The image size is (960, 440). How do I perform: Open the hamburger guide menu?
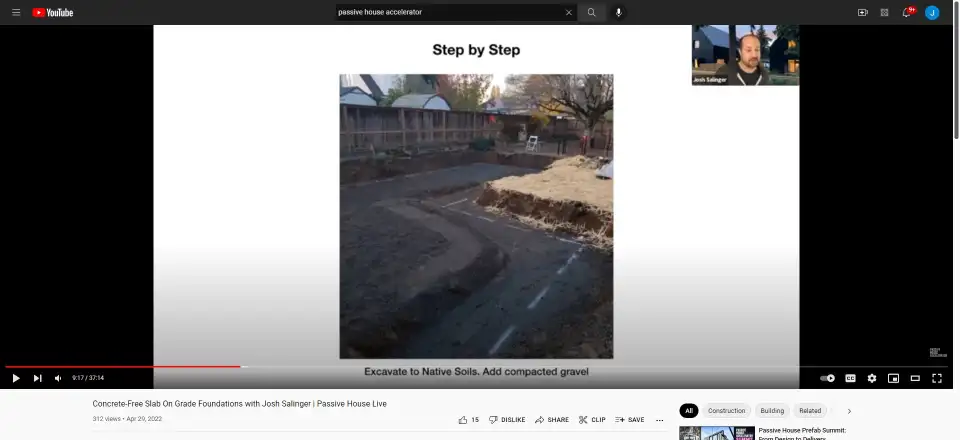tap(16, 12)
